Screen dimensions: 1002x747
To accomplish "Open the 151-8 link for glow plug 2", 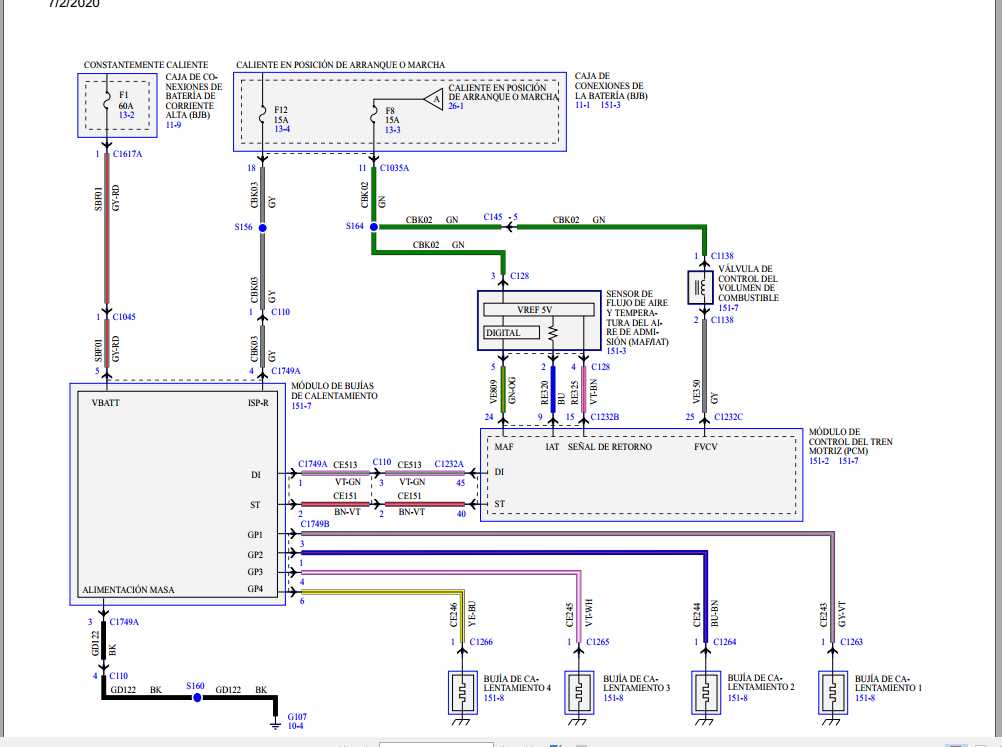I will [737, 698].
